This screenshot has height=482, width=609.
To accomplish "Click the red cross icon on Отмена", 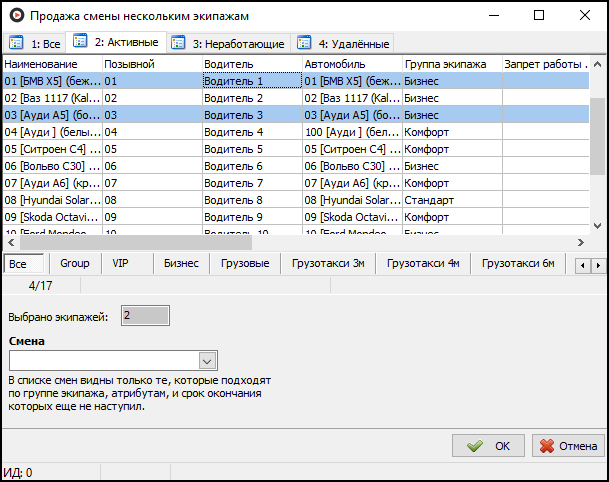I will point(547,446).
